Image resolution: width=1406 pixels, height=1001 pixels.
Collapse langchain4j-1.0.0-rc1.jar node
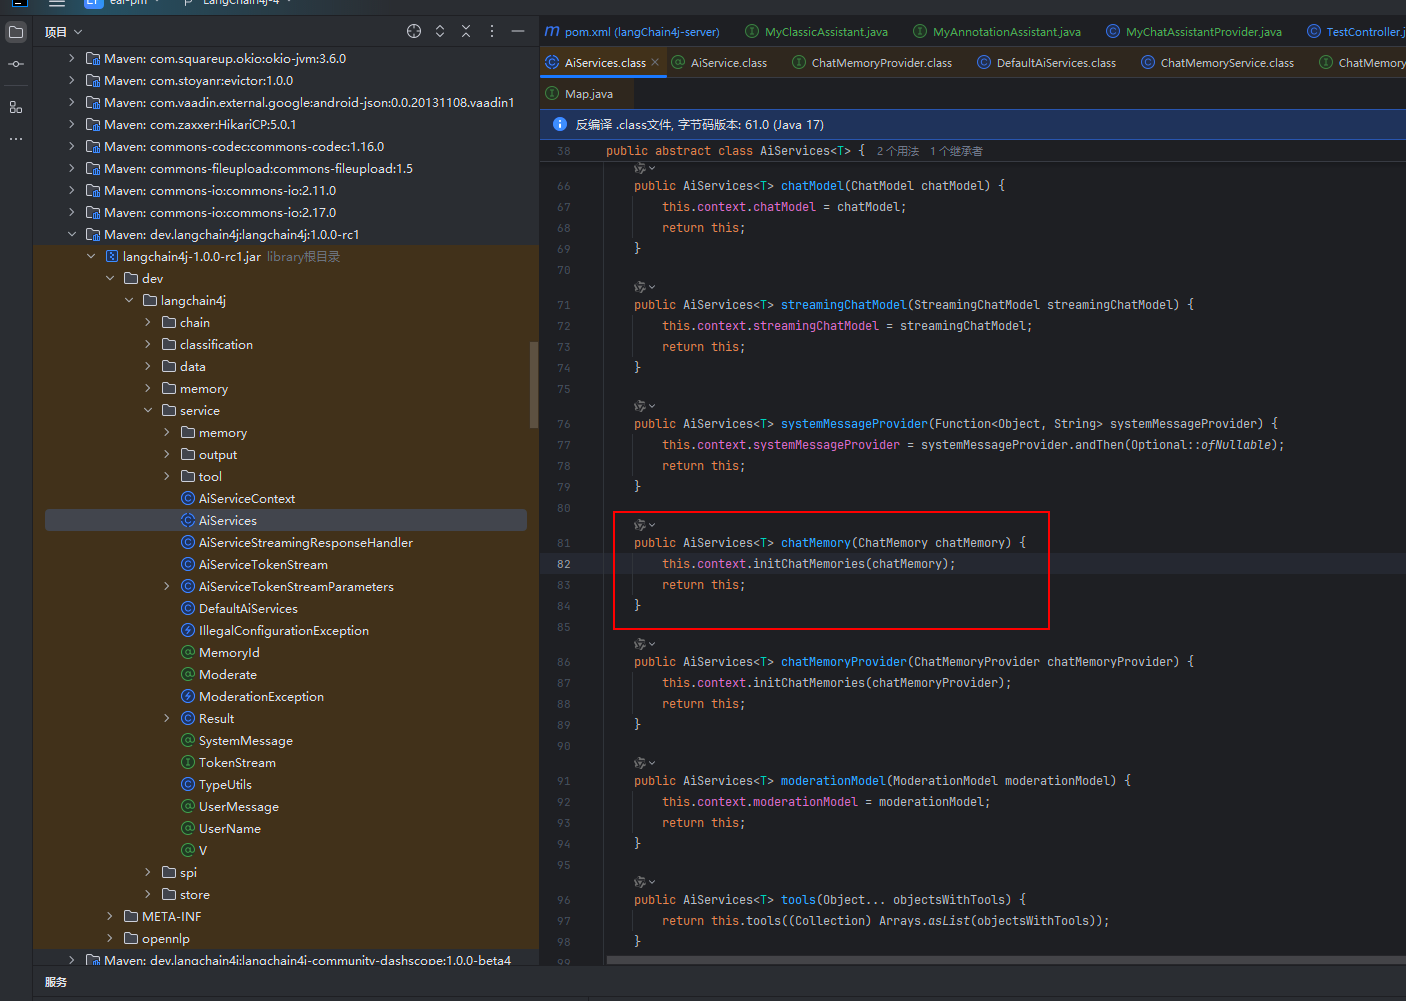tap(90, 257)
